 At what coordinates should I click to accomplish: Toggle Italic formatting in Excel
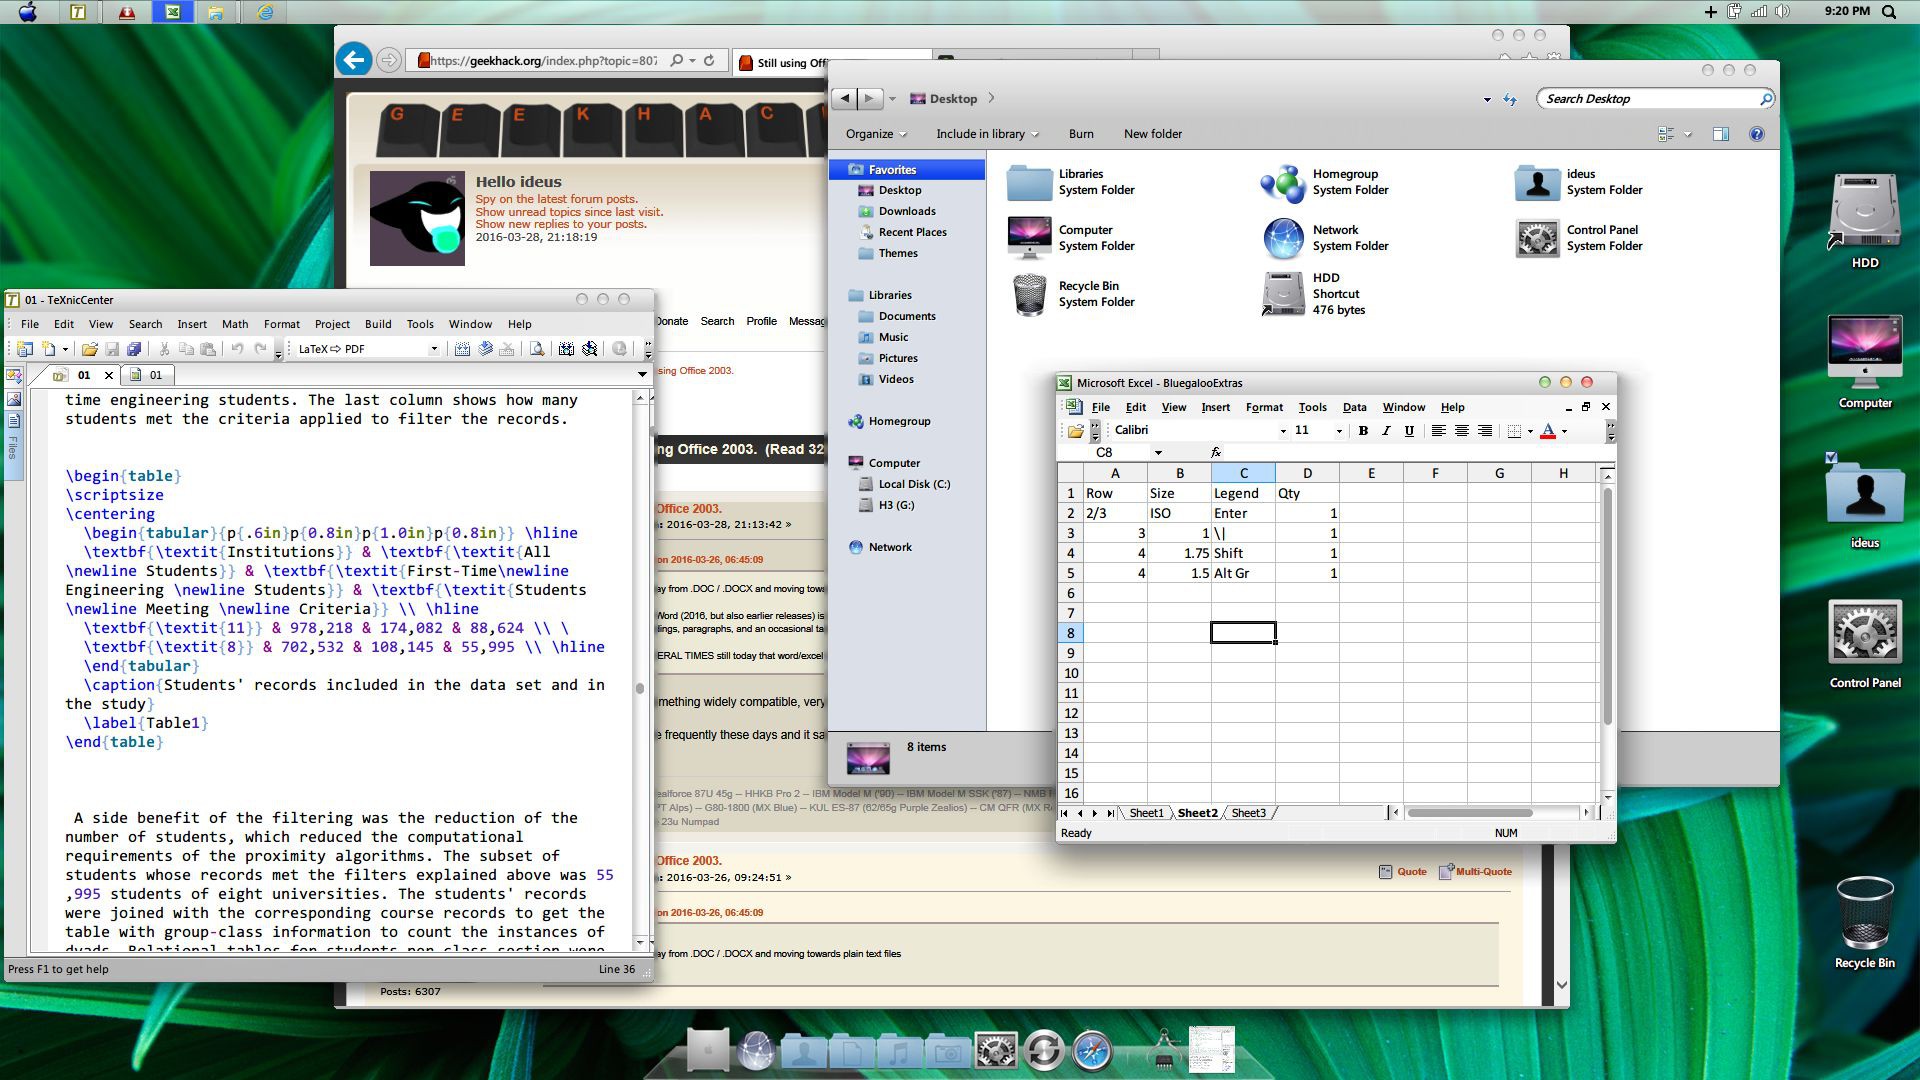(x=1386, y=431)
